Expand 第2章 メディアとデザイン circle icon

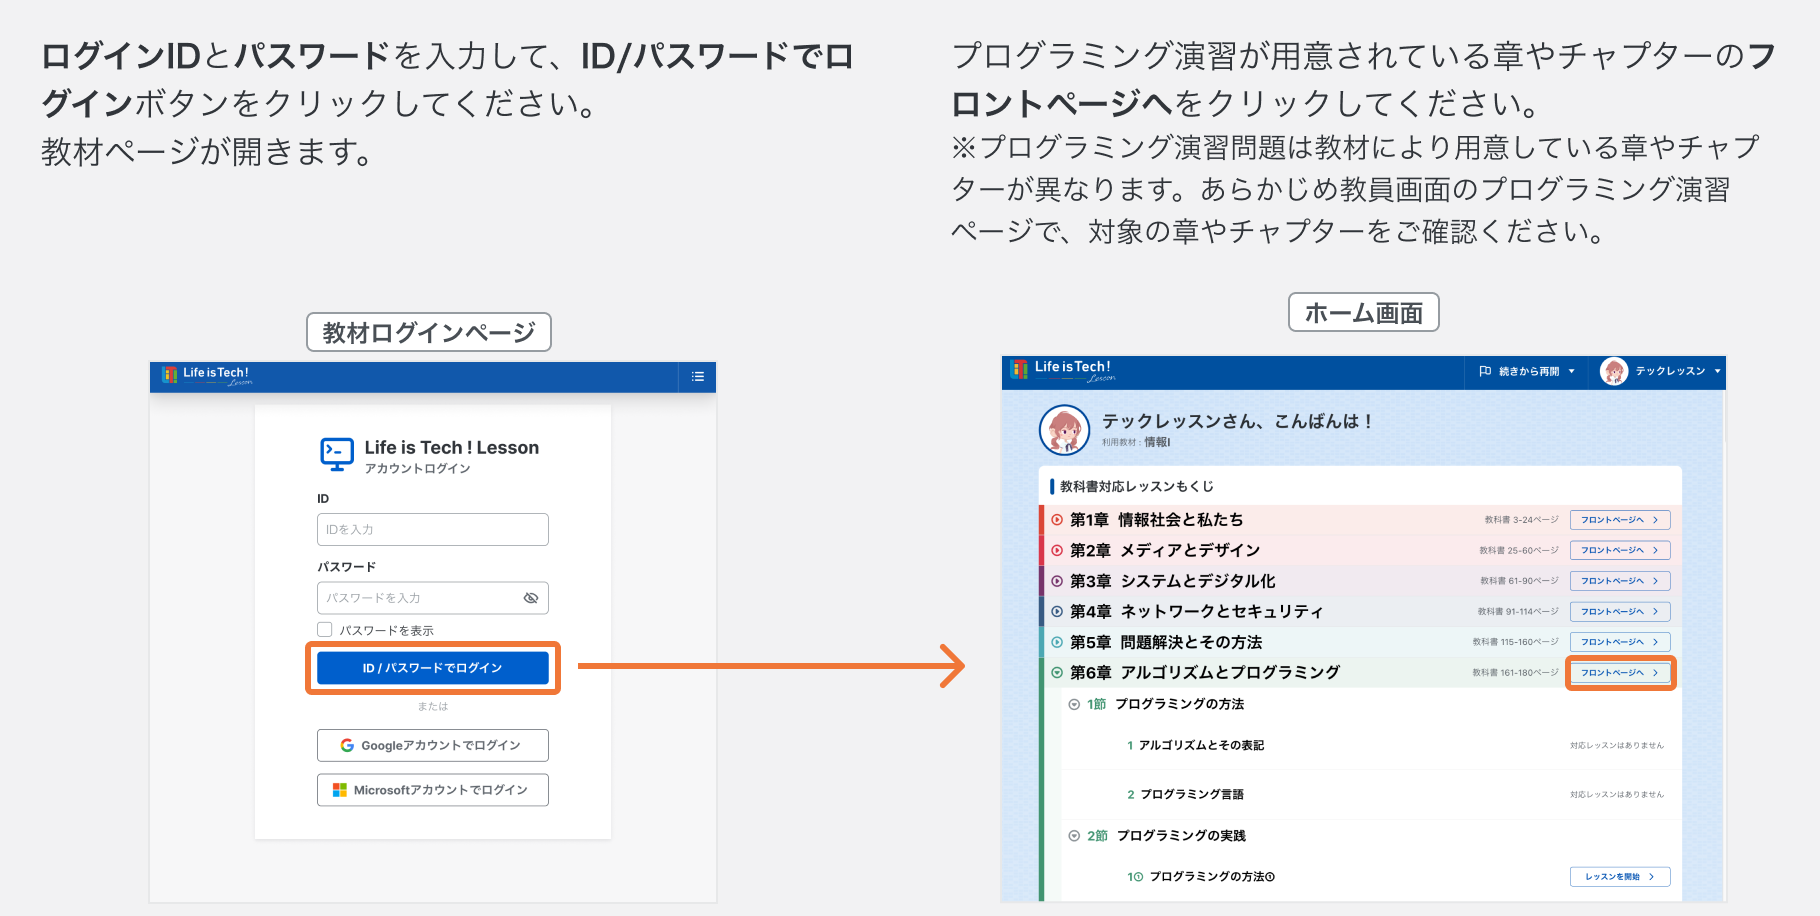point(1057,550)
